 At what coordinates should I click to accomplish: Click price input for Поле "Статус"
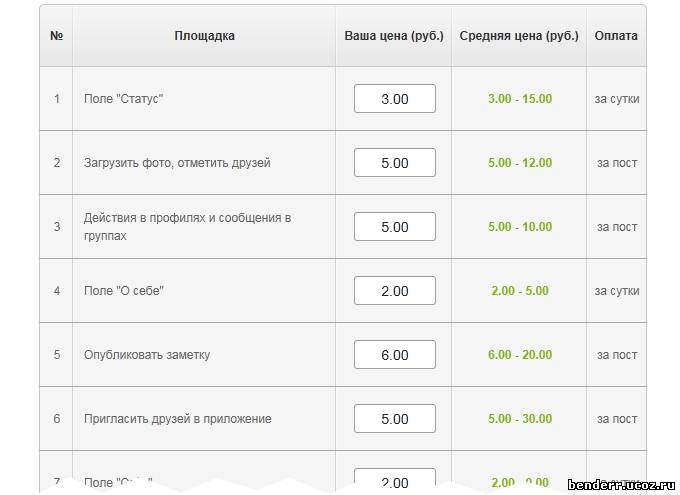point(395,99)
